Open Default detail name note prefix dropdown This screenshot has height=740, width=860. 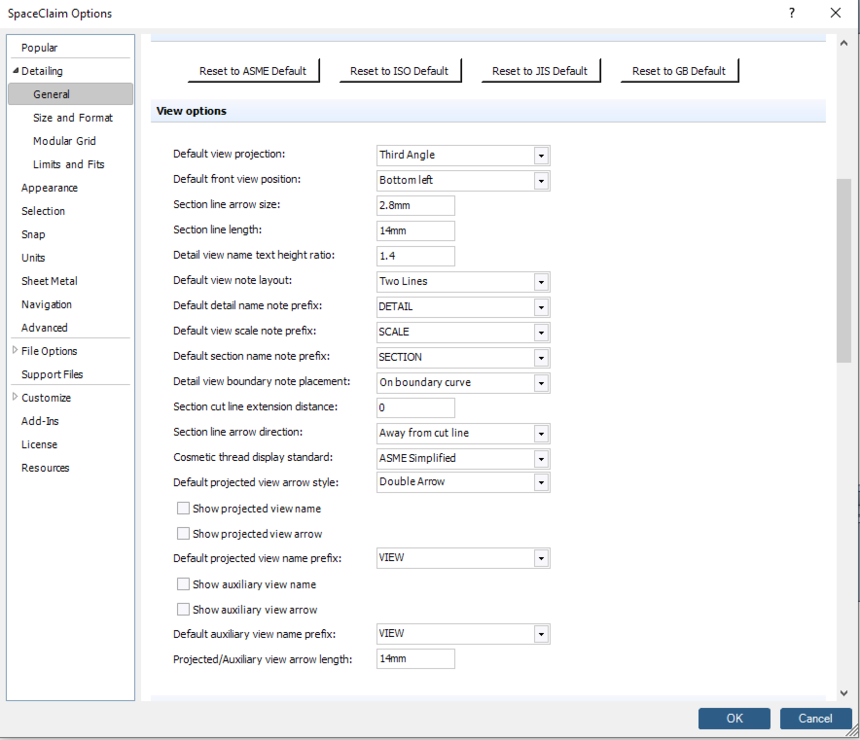pyautogui.click(x=541, y=307)
